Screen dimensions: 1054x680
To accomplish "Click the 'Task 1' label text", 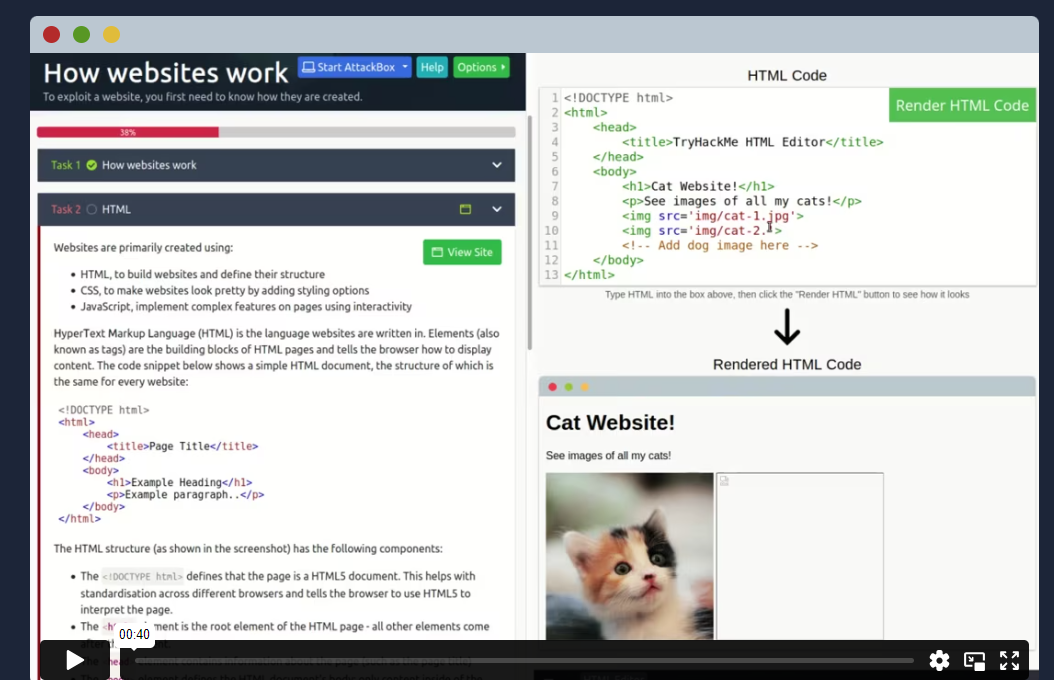I will (66, 165).
